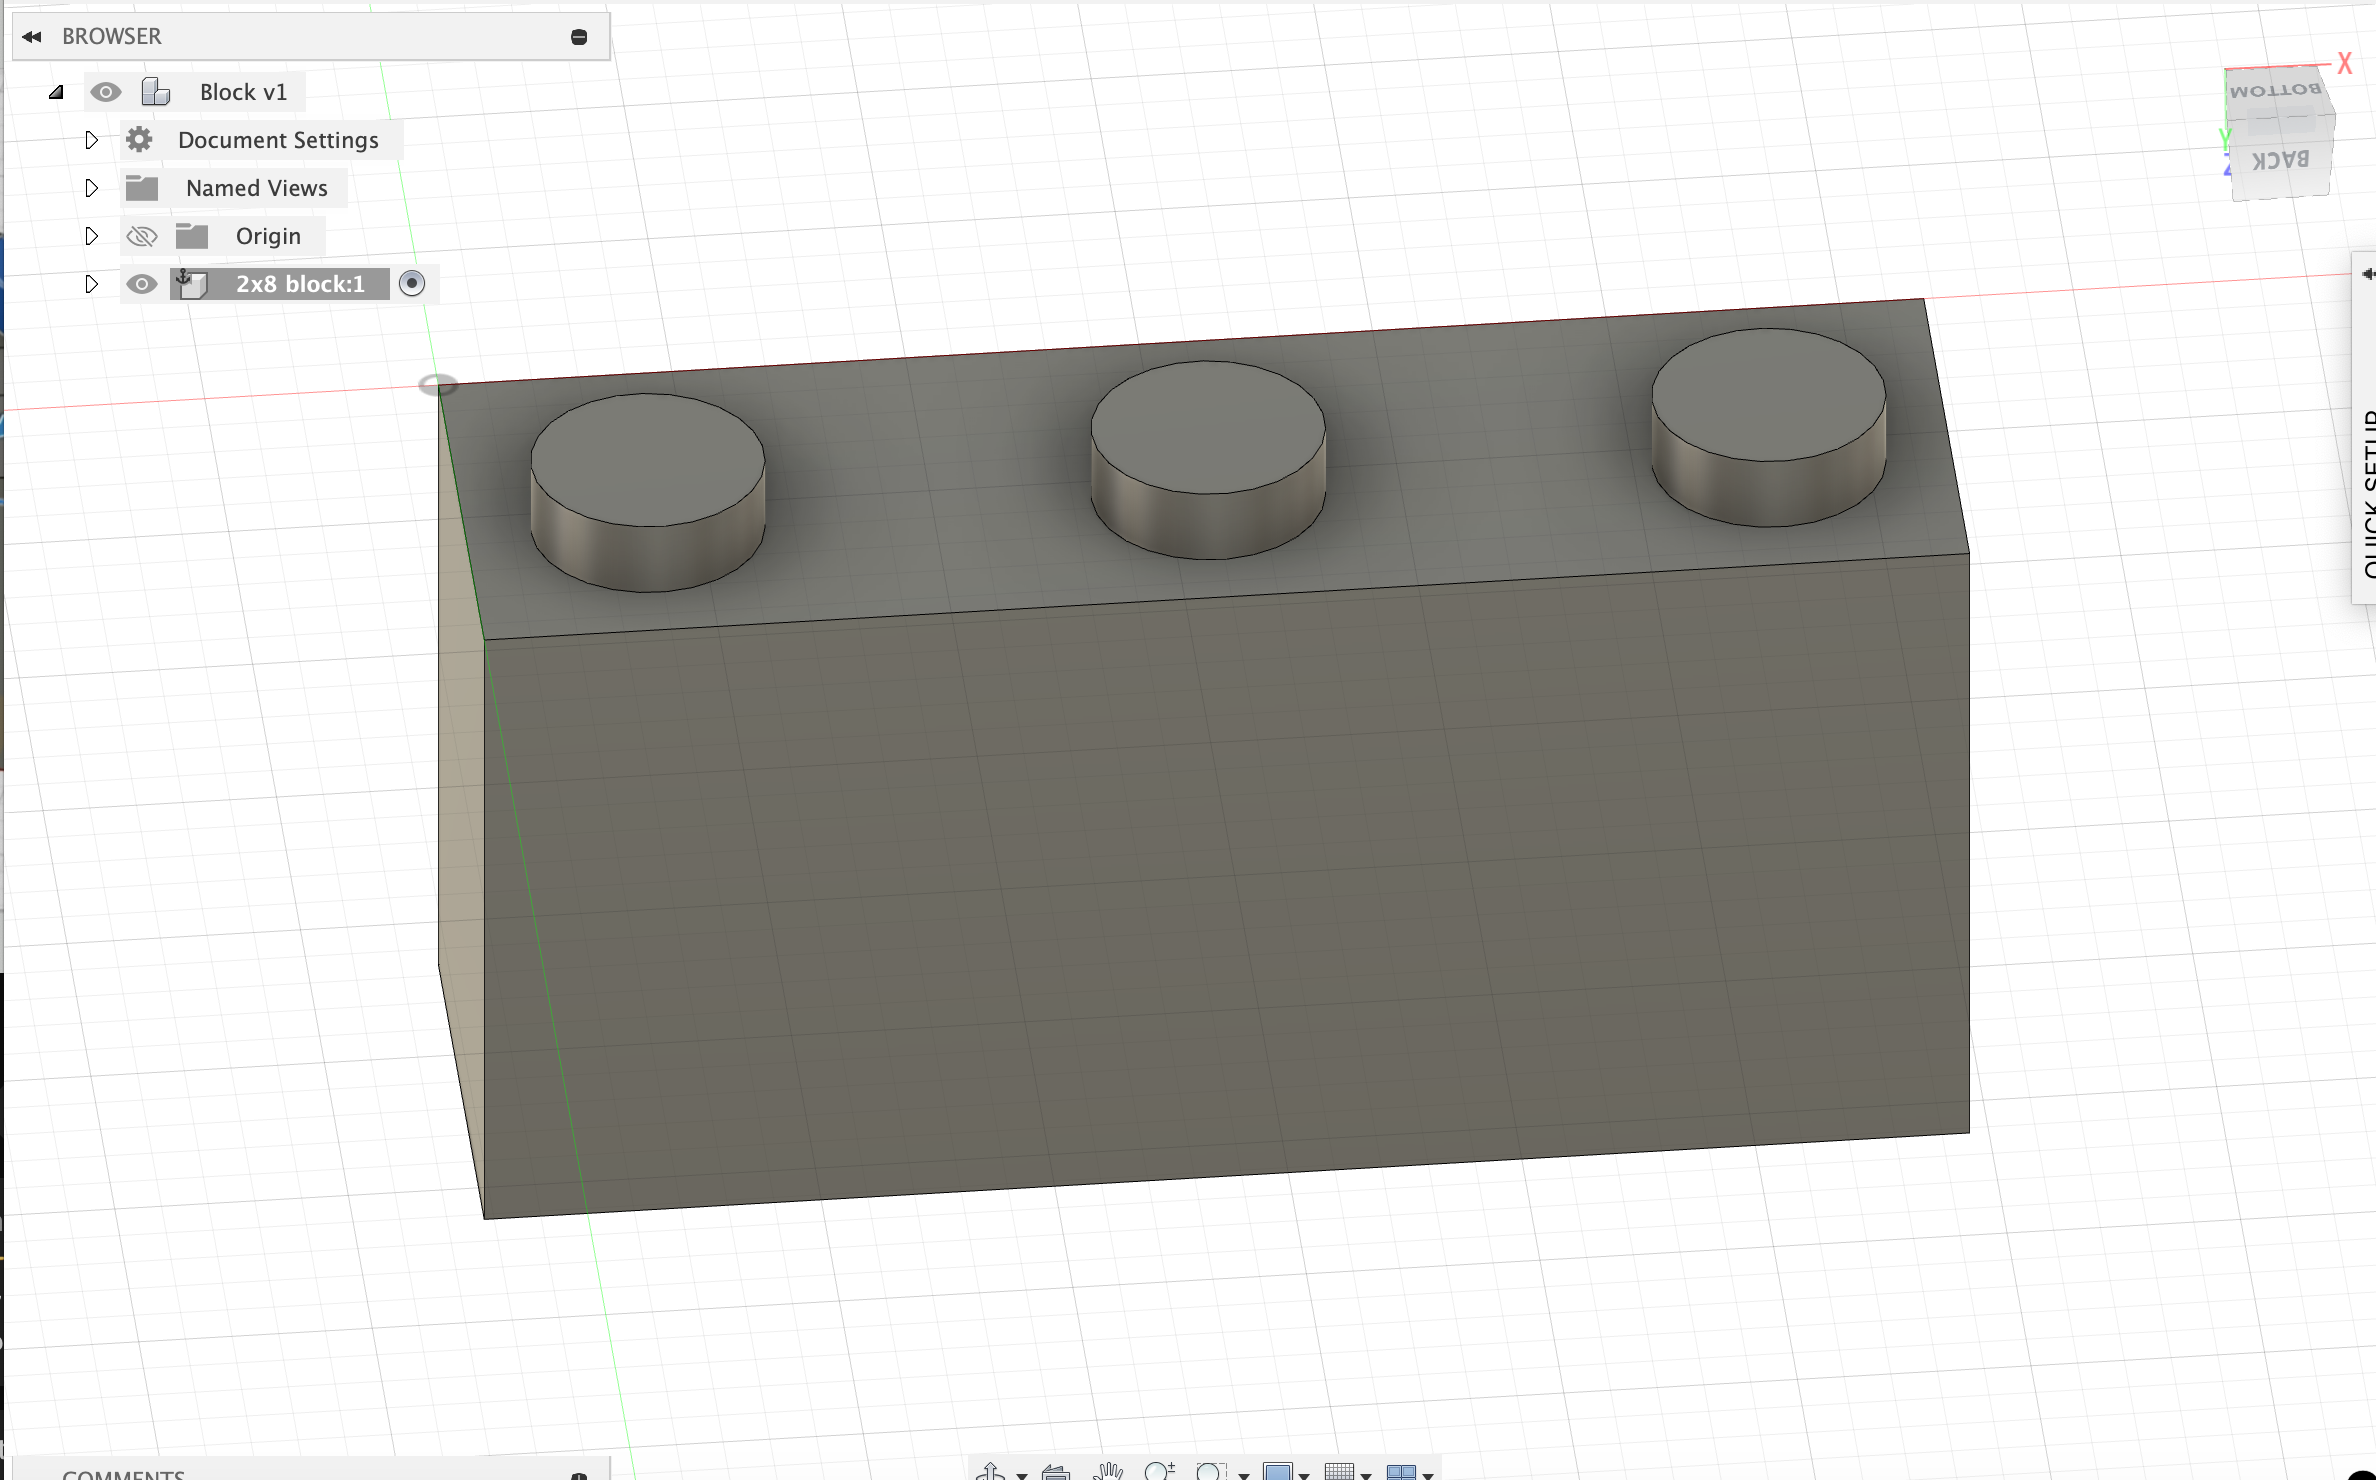Collapse the Block v1 root node
Image resolution: width=2376 pixels, height=1480 pixels.
pos(56,92)
